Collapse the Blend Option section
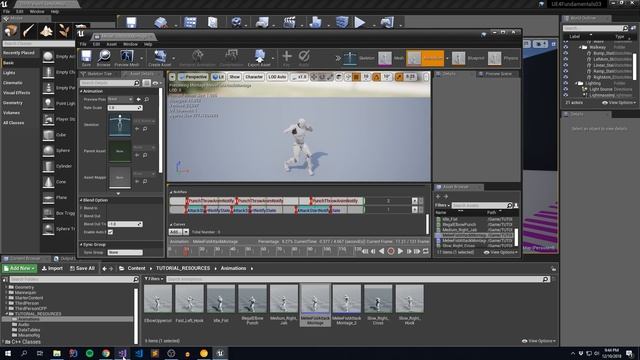 81,200
